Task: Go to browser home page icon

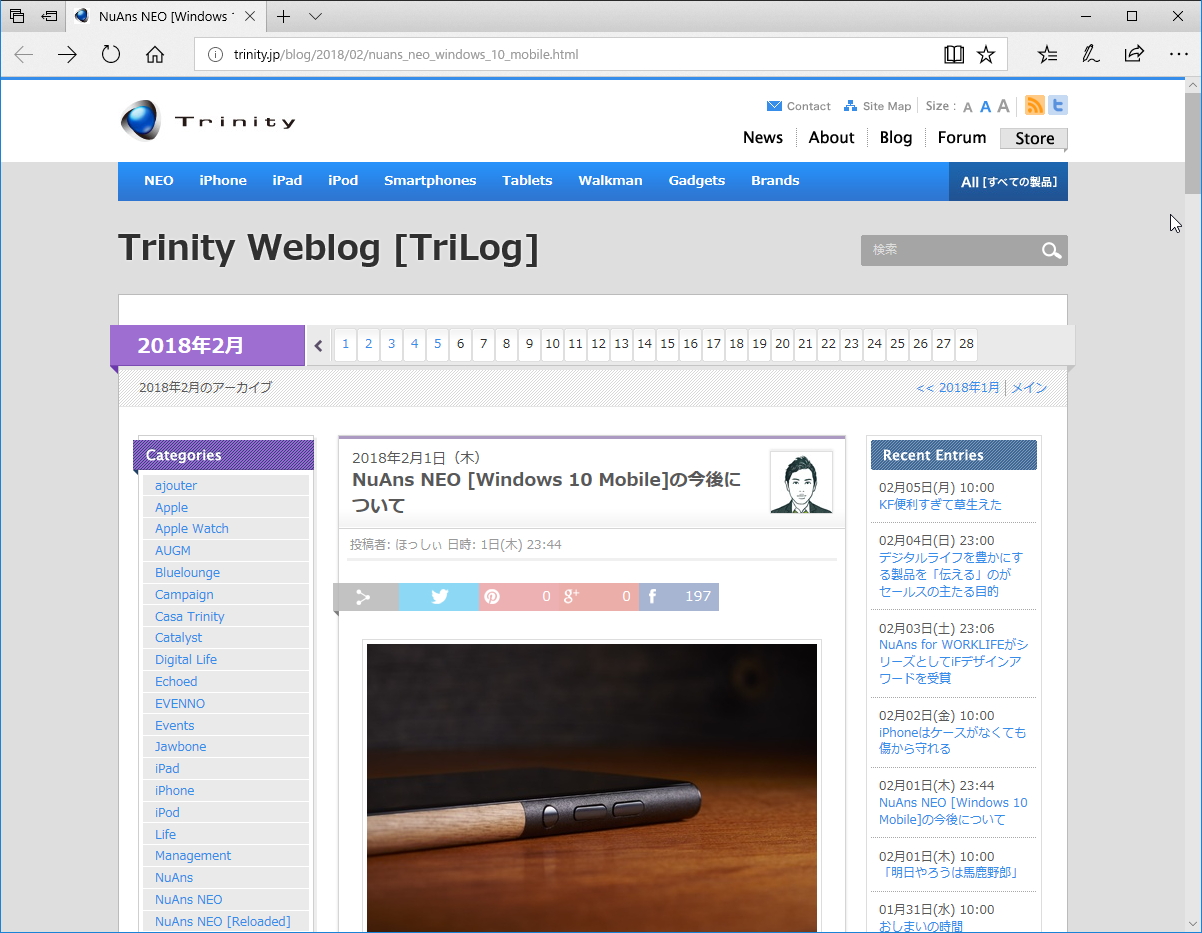Action: tap(155, 55)
